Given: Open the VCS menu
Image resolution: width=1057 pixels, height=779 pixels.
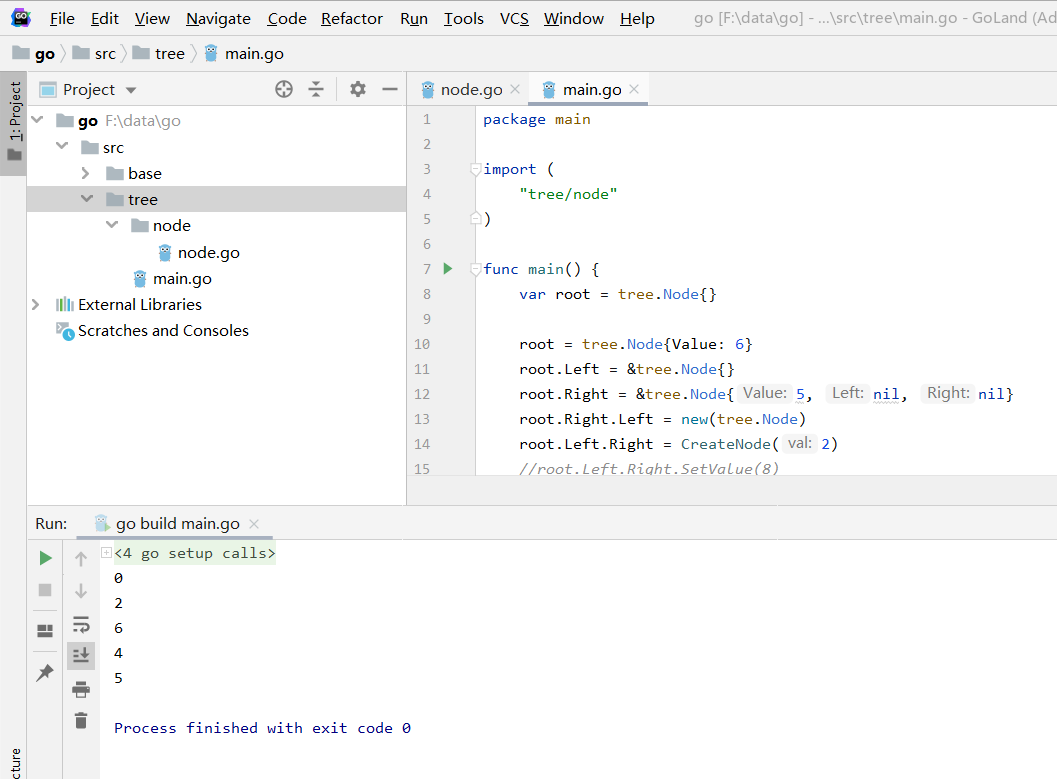Looking at the screenshot, I should (x=514, y=19).
